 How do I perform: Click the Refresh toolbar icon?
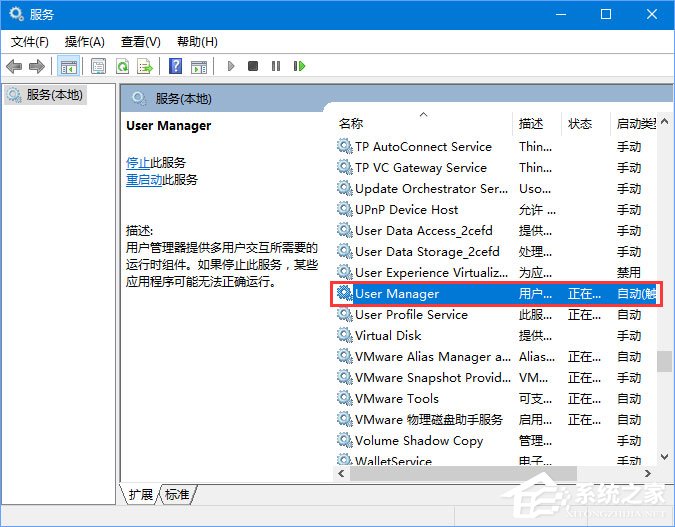click(x=123, y=66)
